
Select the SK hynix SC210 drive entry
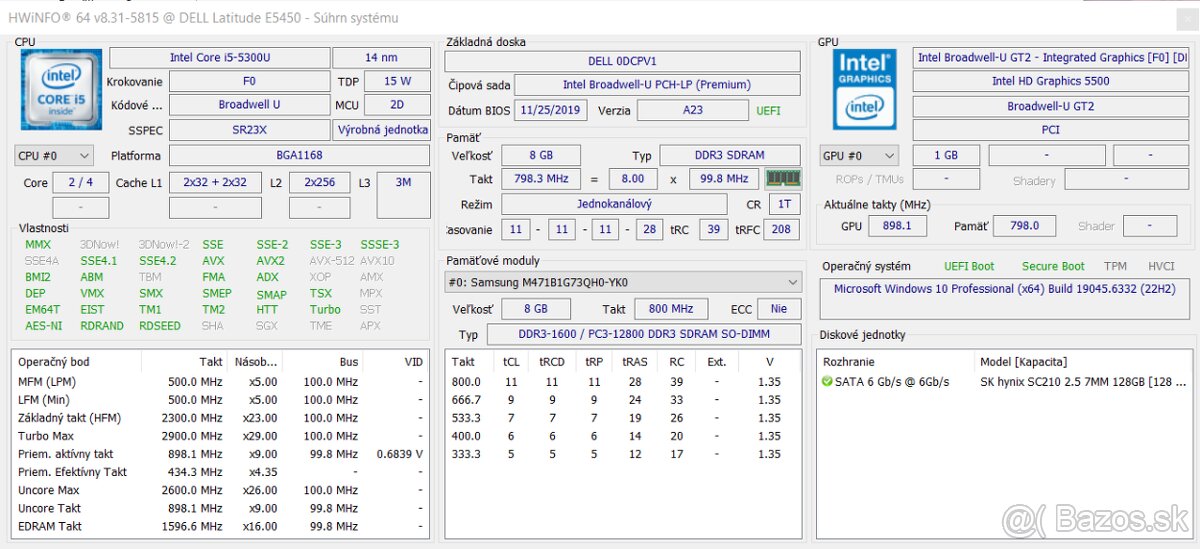[1083, 382]
